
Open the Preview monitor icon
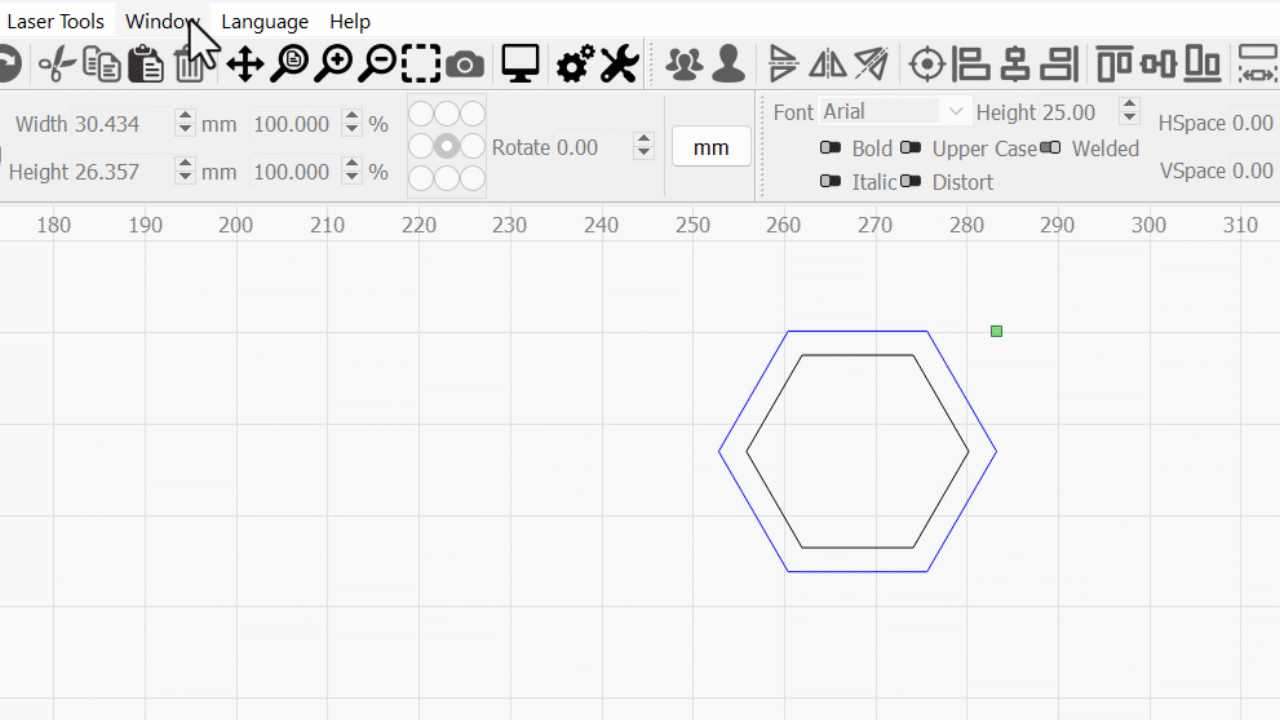(520, 64)
